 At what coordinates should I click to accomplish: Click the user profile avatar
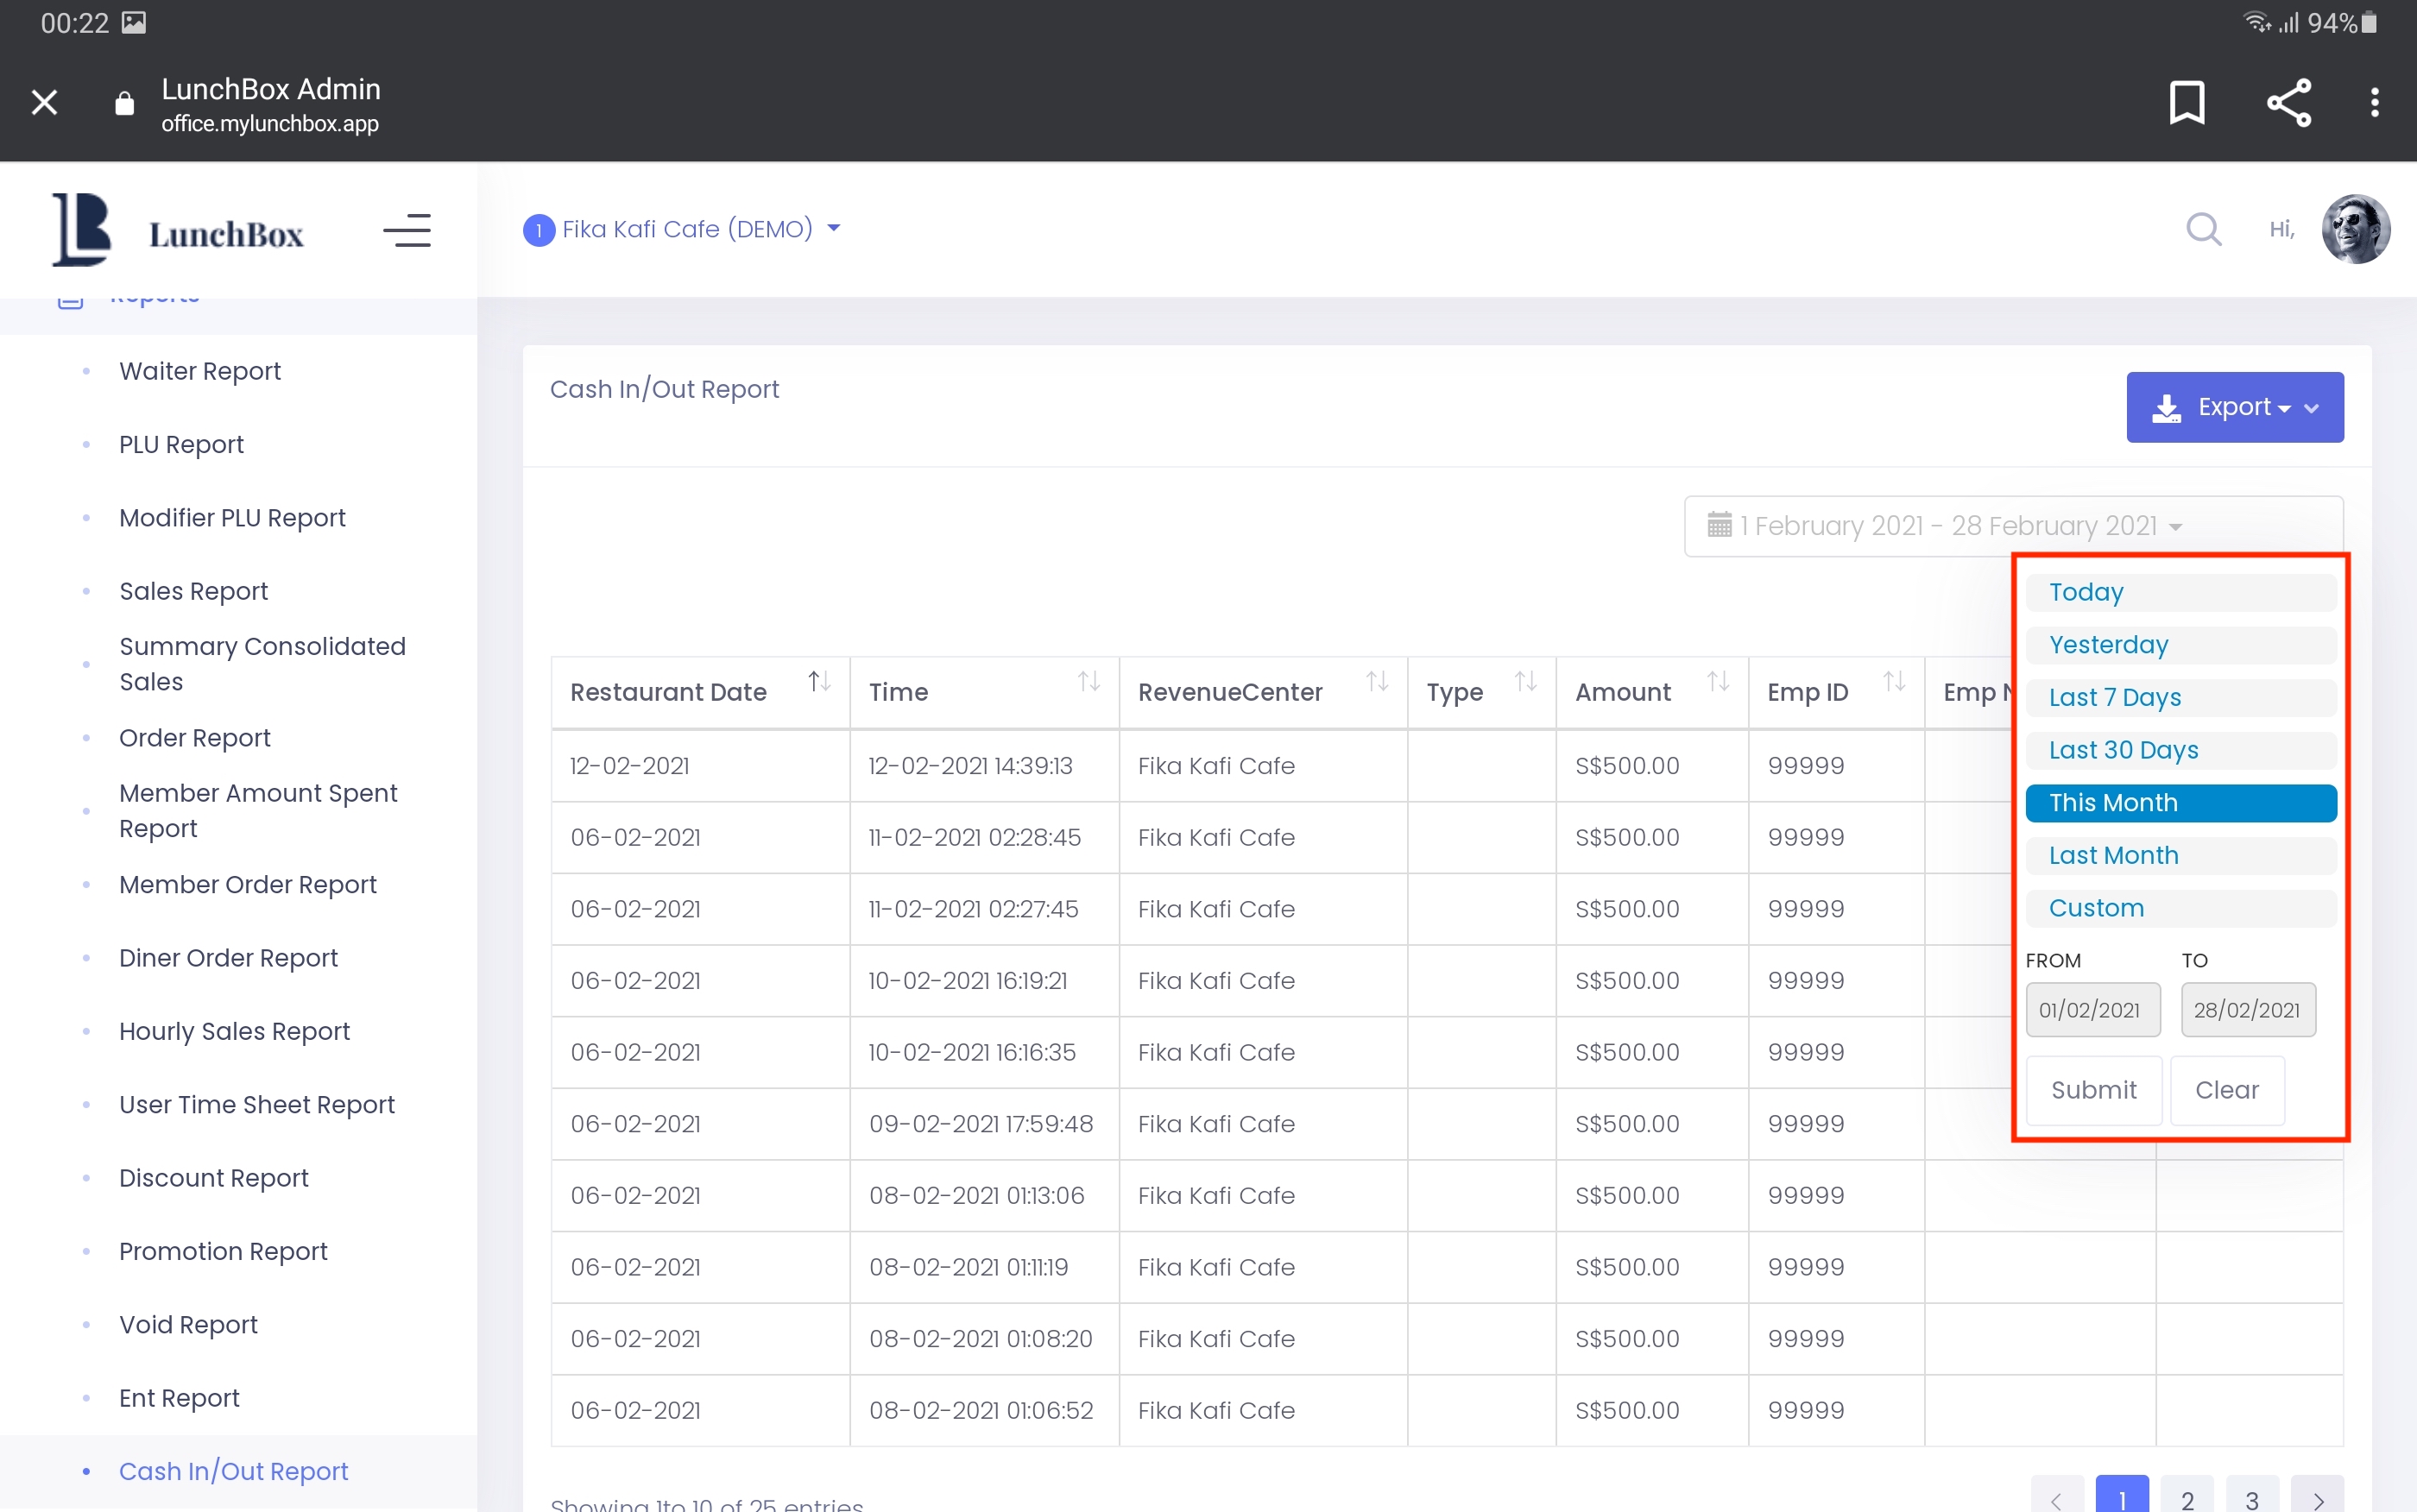coord(2355,229)
